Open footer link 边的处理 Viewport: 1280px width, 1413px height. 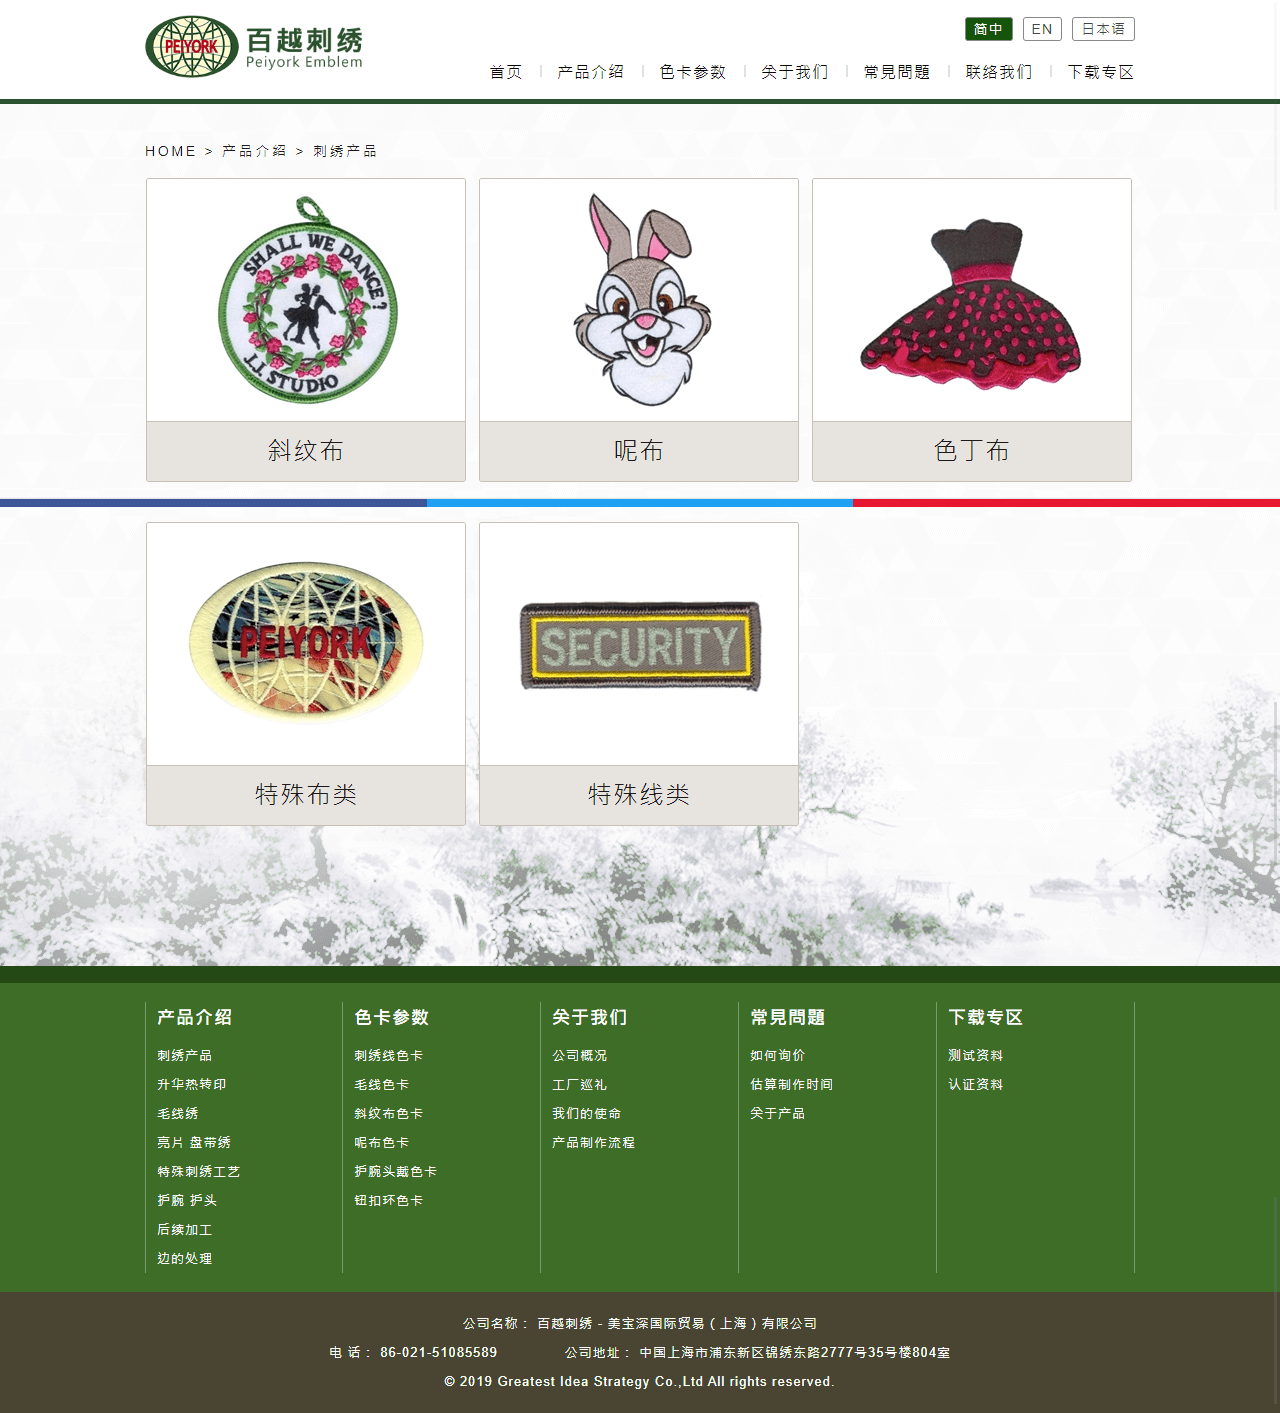point(185,1258)
